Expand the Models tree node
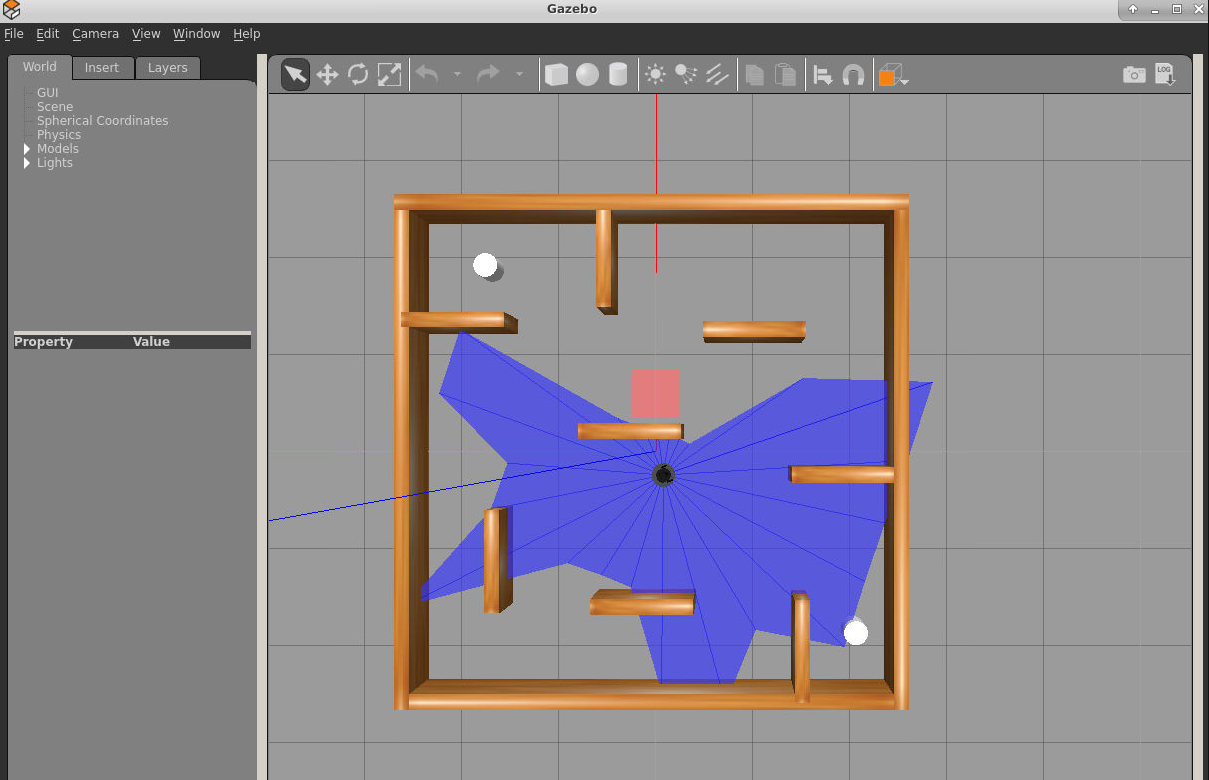1209x780 pixels. pyautogui.click(x=27, y=149)
